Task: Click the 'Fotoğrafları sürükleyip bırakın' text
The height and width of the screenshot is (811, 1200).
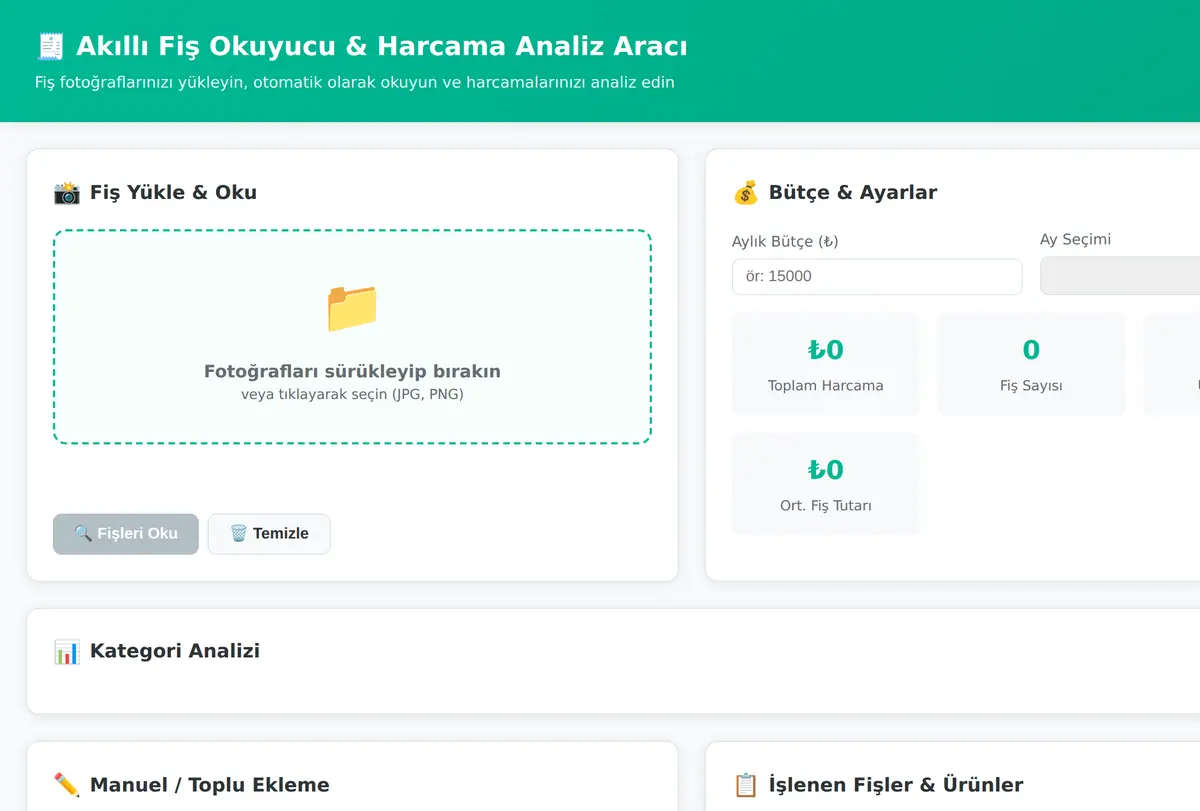Action: (x=352, y=372)
